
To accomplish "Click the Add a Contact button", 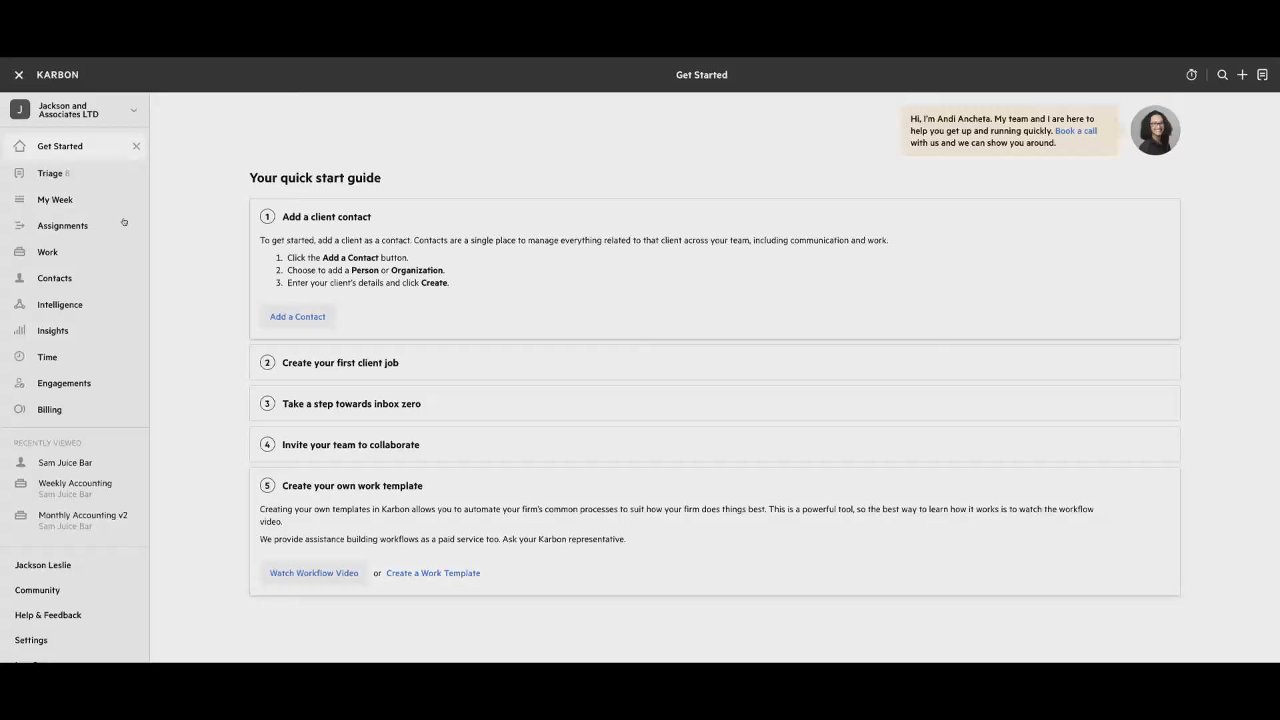I will 297,317.
